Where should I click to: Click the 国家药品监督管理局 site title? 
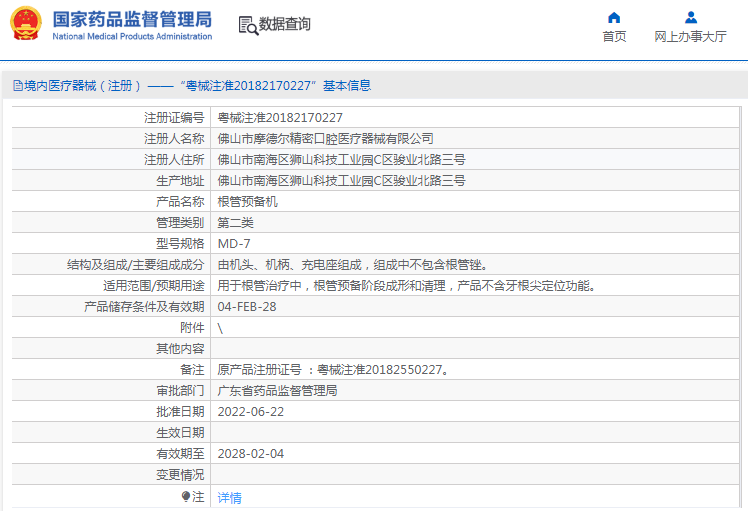131,19
